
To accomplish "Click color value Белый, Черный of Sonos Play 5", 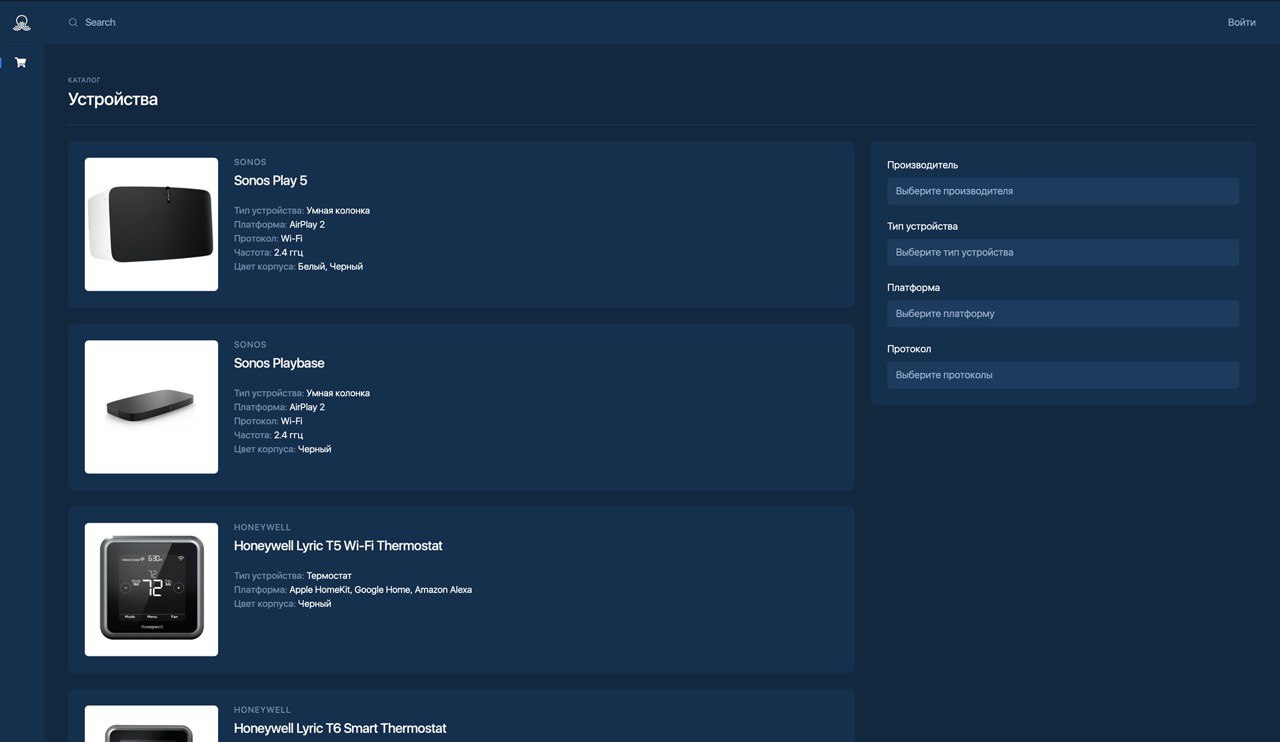I will 330,267.
